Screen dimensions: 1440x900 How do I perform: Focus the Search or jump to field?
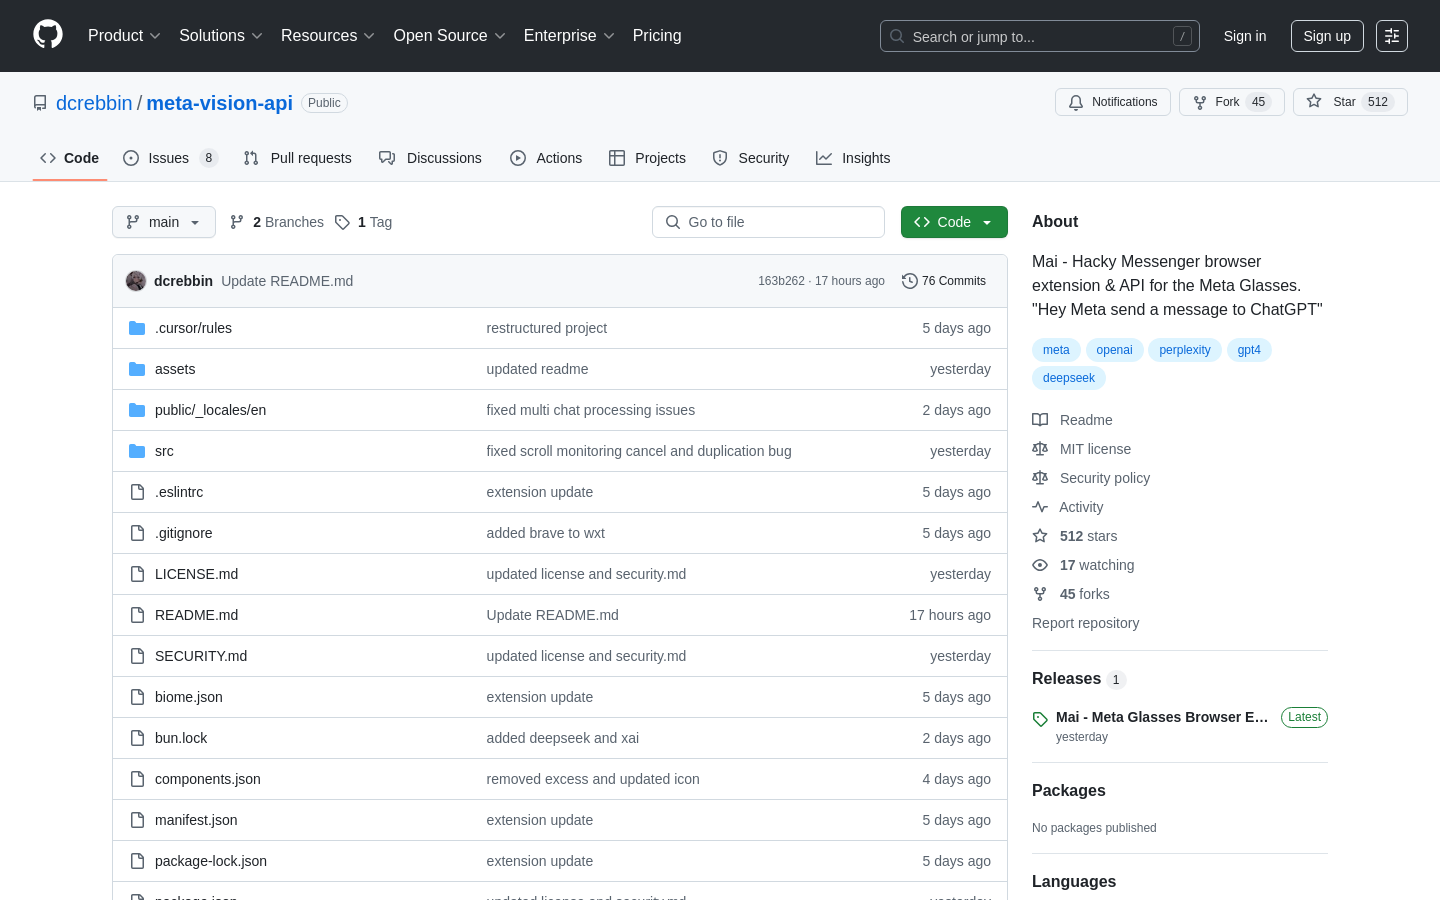1040,36
